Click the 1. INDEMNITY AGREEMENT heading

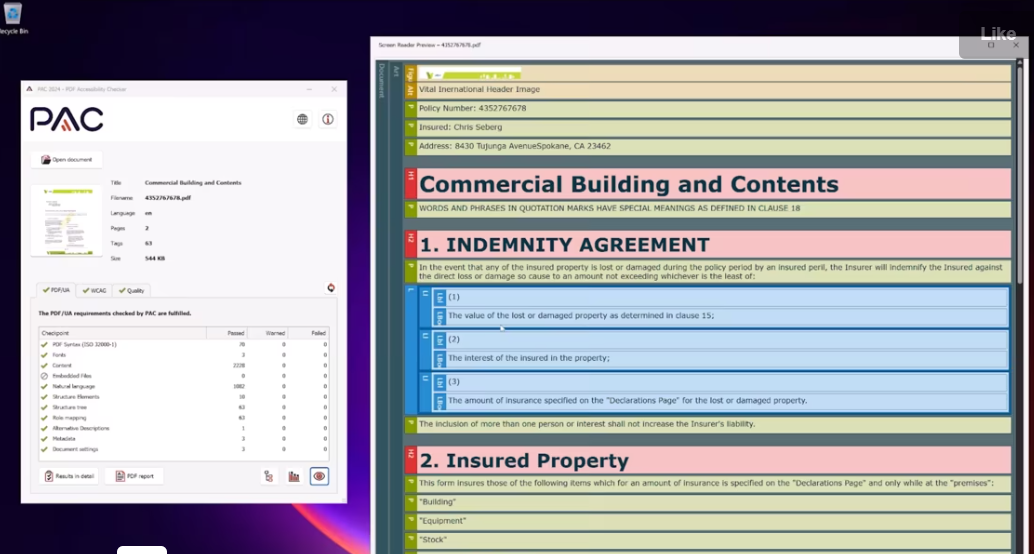[x=564, y=245]
